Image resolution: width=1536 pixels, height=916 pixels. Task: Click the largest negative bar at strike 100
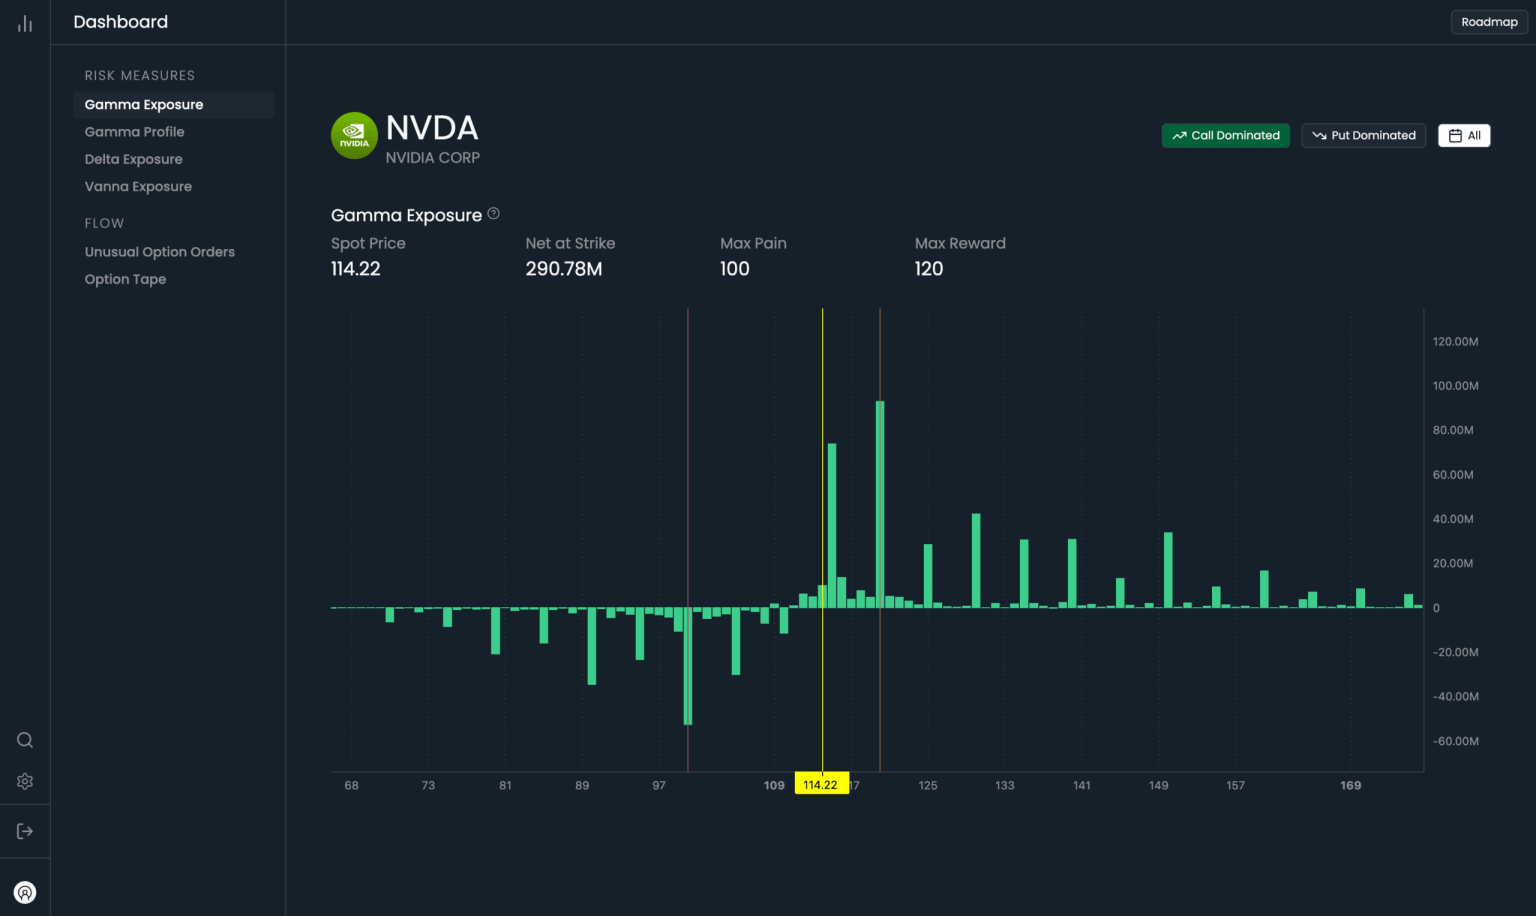click(688, 666)
